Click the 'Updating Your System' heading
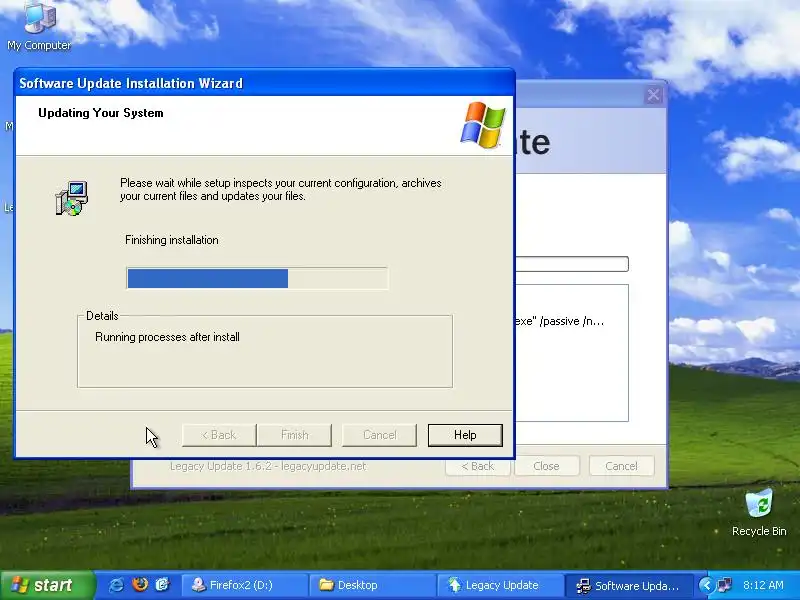800x600 pixels. coord(101,113)
